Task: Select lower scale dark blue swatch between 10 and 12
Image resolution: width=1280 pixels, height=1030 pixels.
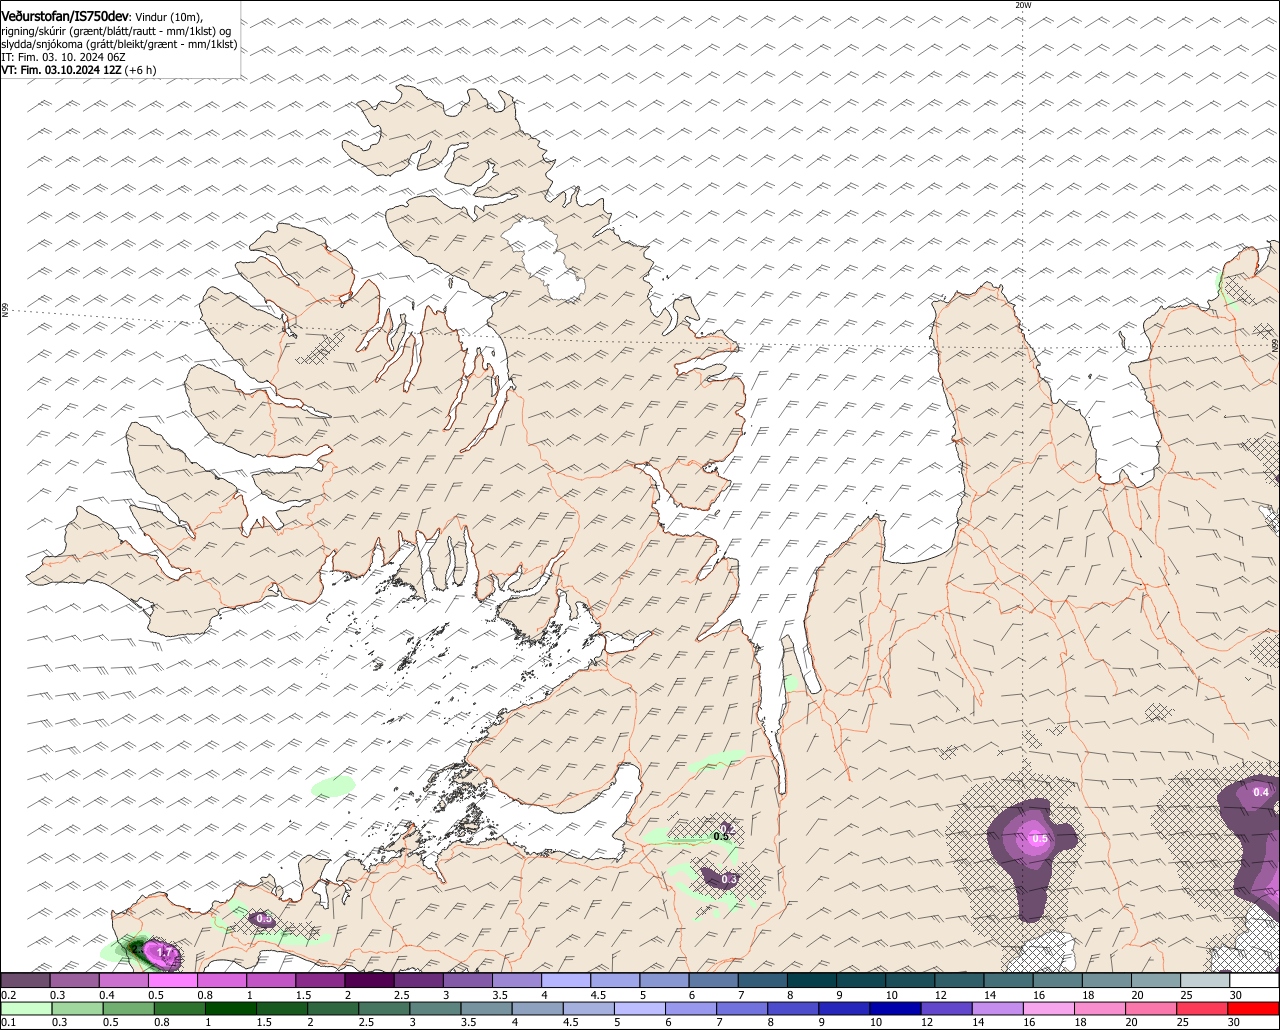Action: [896, 1008]
